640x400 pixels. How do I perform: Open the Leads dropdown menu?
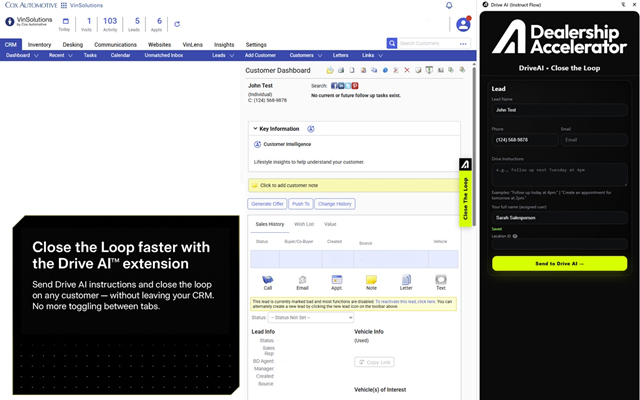pos(223,55)
